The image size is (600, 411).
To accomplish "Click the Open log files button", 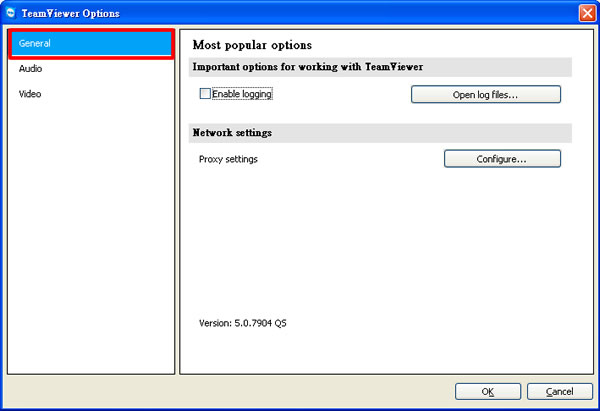I will pyautogui.click(x=486, y=95).
